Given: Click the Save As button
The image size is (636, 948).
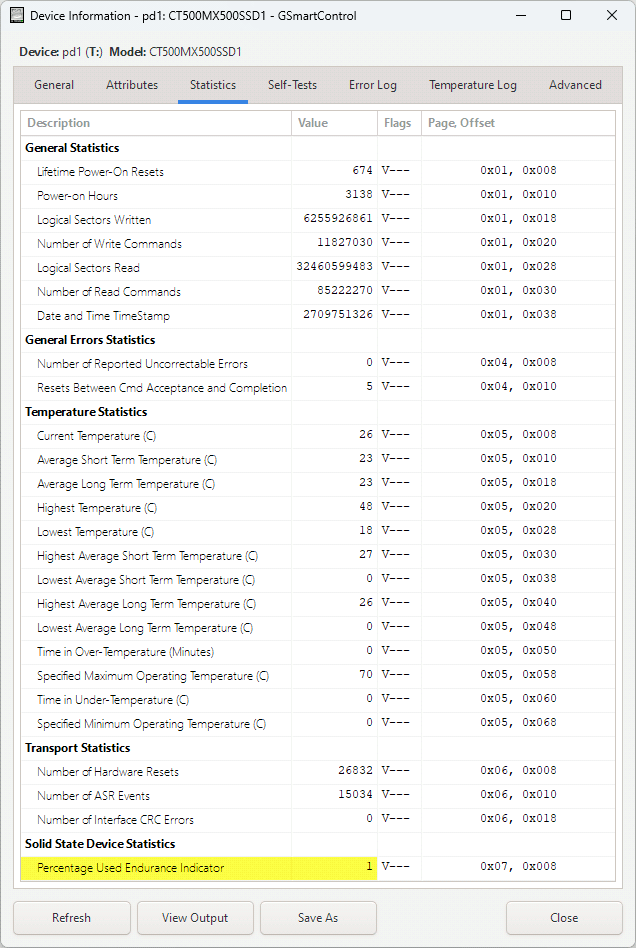Looking at the screenshot, I should [x=318, y=918].
